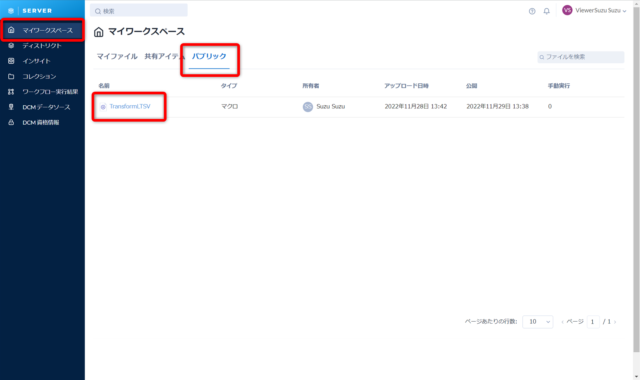This screenshot has height=380, width=640.
Task: Switch to the パブリック tab
Action: pos(209,56)
